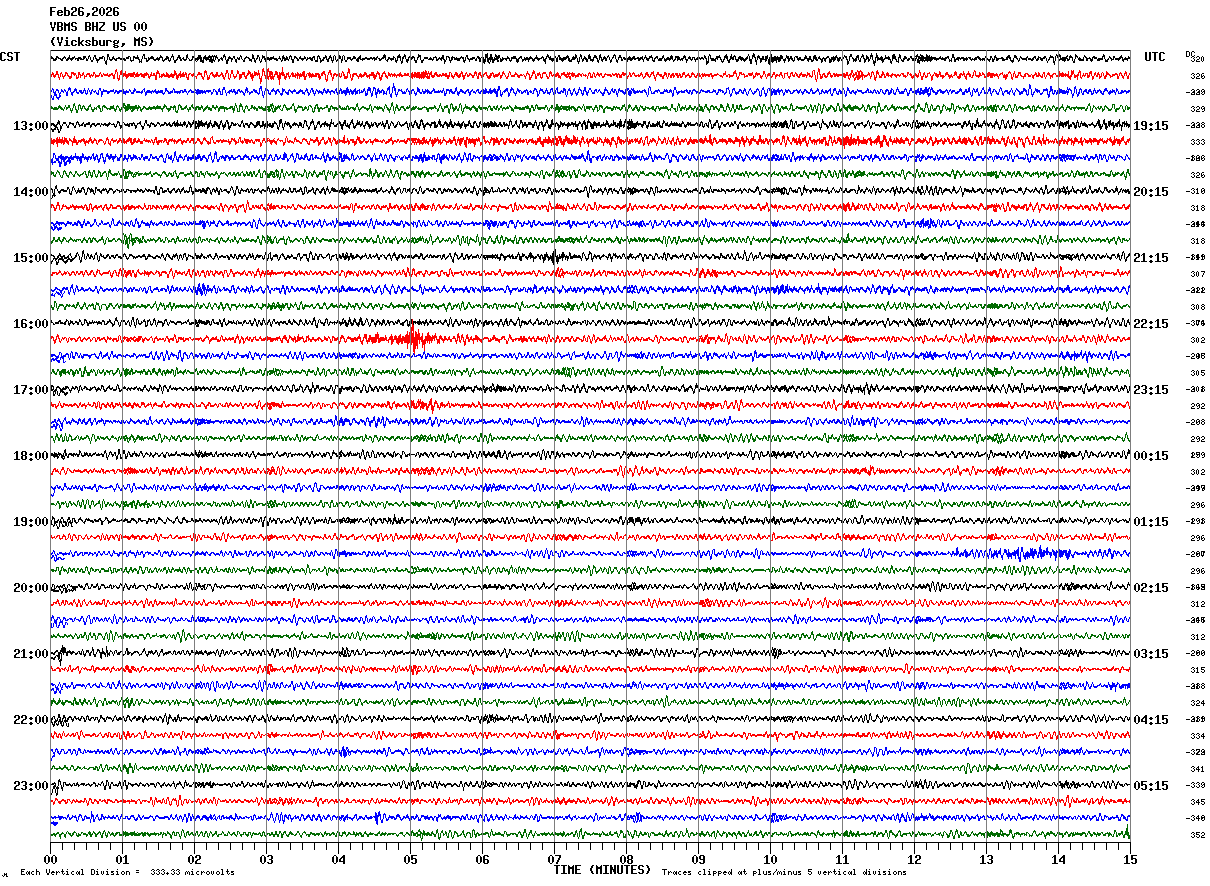Click the 01:15 UTC time label
This screenshot has width=1210, height=886.
[1150, 522]
